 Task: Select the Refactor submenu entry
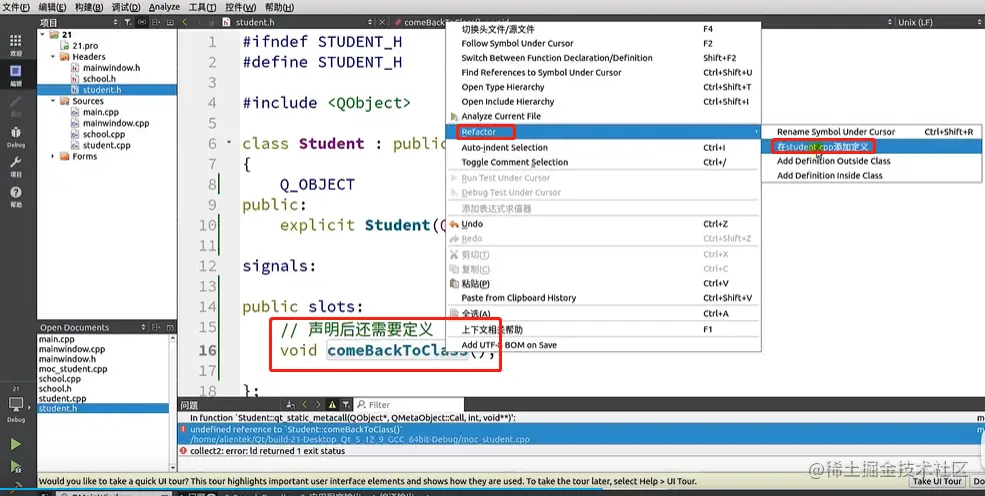click(604, 132)
